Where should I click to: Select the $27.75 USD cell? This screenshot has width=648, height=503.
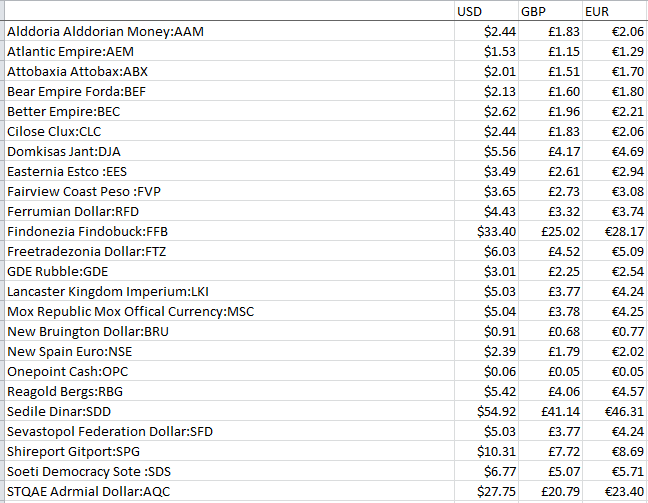point(486,491)
